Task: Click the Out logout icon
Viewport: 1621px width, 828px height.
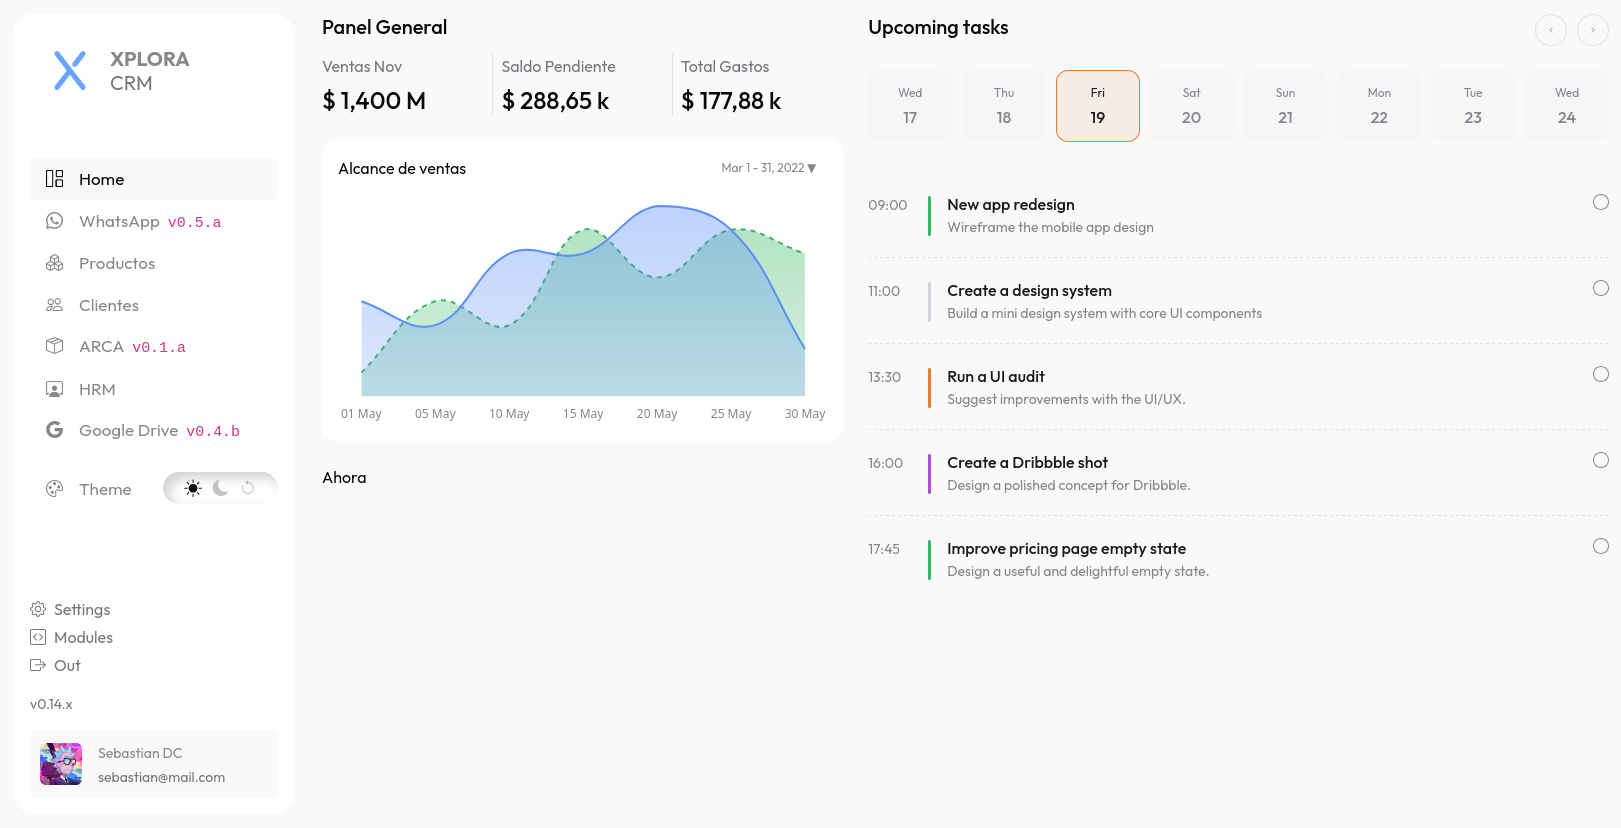Action: point(38,665)
